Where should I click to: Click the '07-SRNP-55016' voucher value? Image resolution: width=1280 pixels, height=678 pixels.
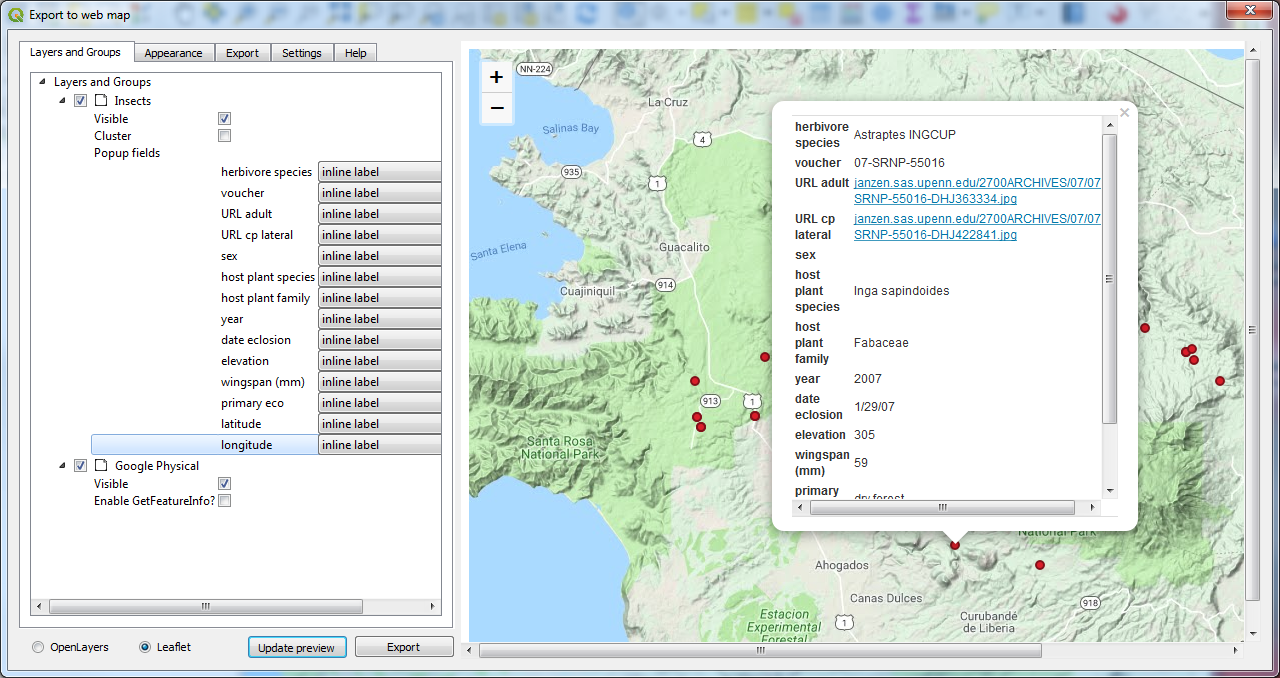(x=899, y=163)
